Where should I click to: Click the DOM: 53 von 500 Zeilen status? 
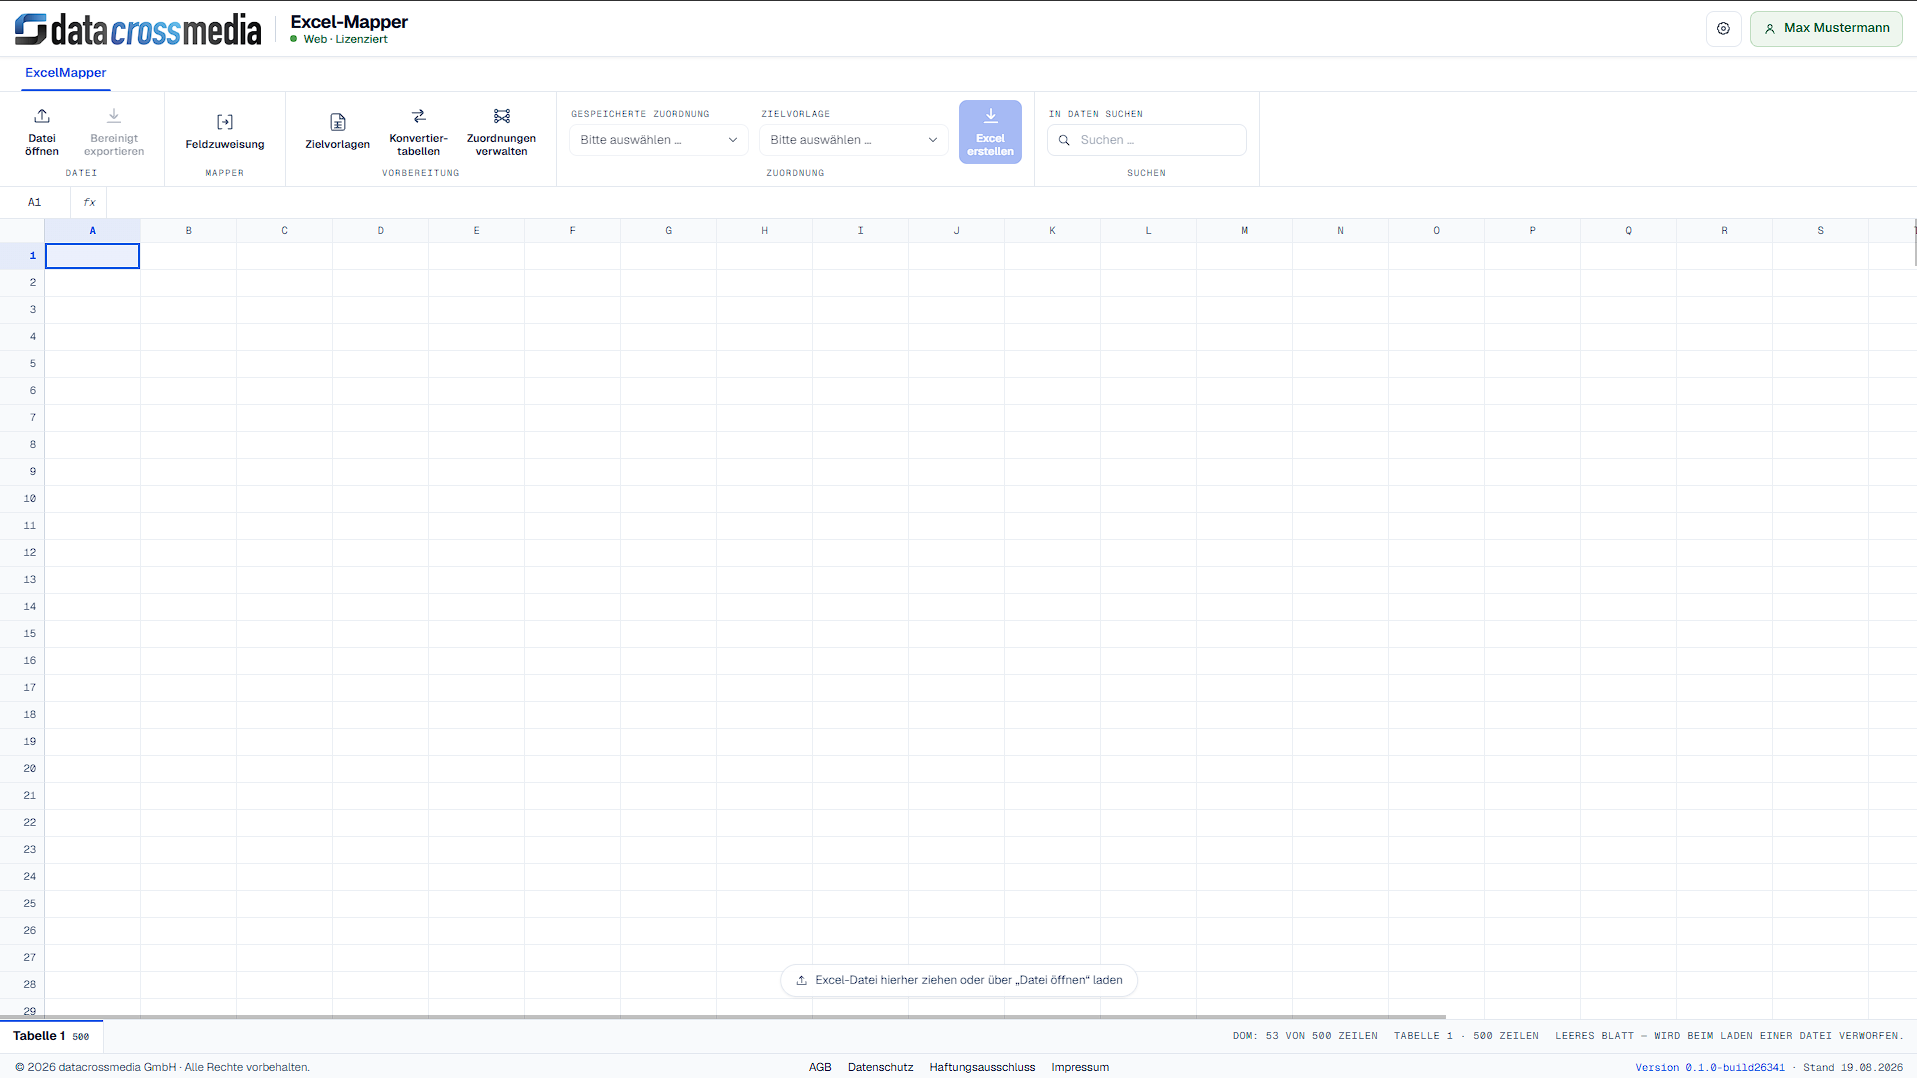point(1305,1036)
